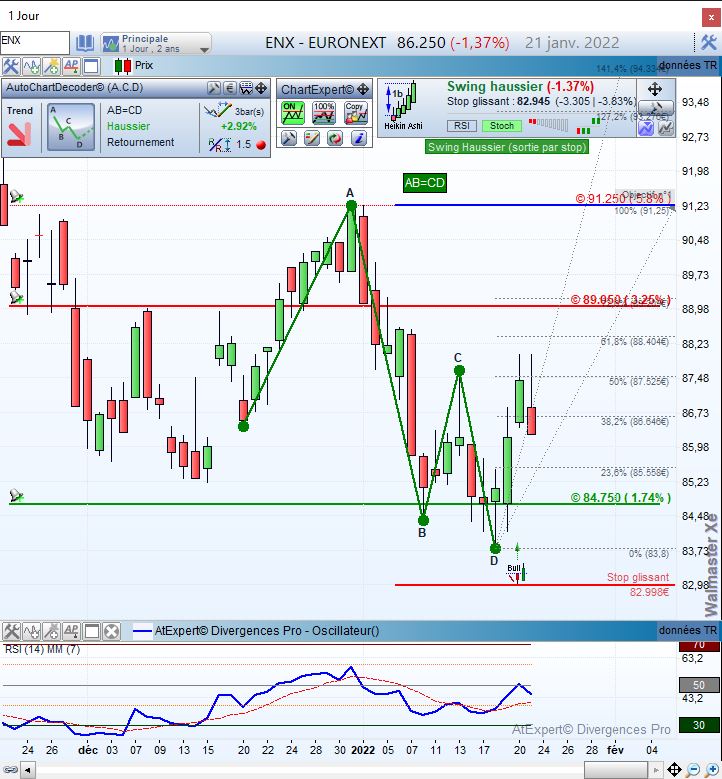
Task: Click the move cross icon at bottom right
Action: tap(674, 770)
